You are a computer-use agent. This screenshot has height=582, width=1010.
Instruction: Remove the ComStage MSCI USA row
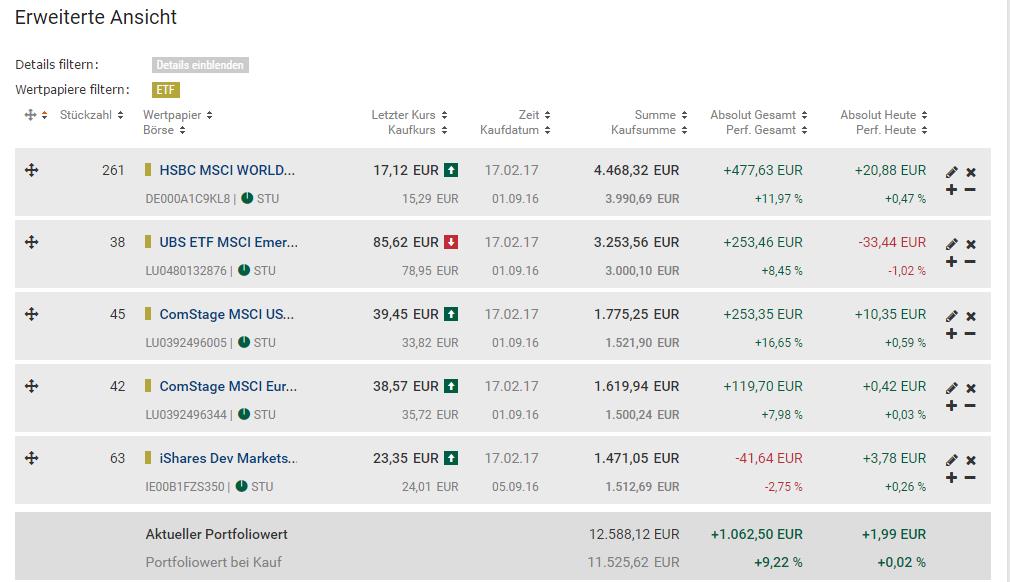pos(971,317)
